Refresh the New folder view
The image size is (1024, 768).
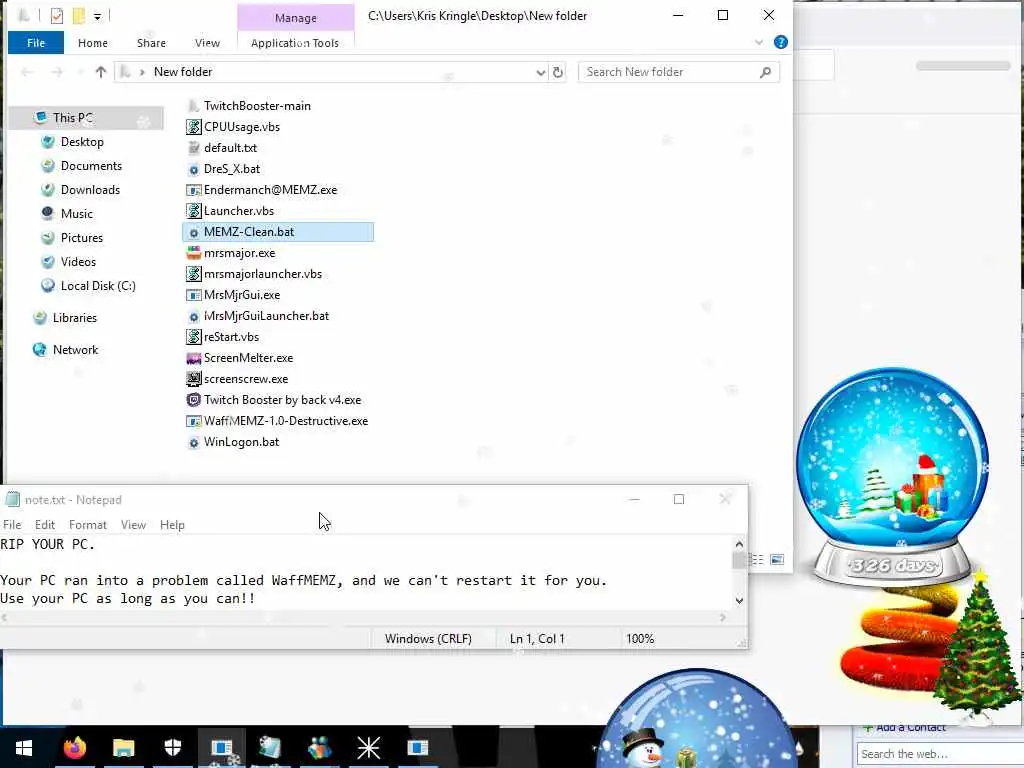(558, 72)
